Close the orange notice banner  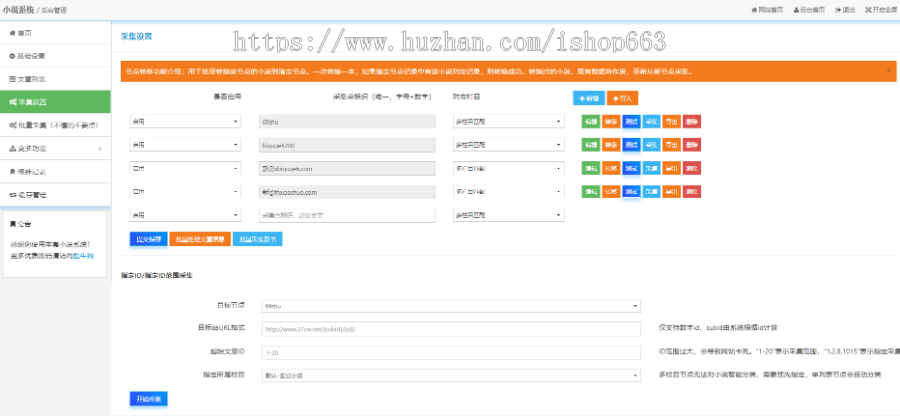888,71
